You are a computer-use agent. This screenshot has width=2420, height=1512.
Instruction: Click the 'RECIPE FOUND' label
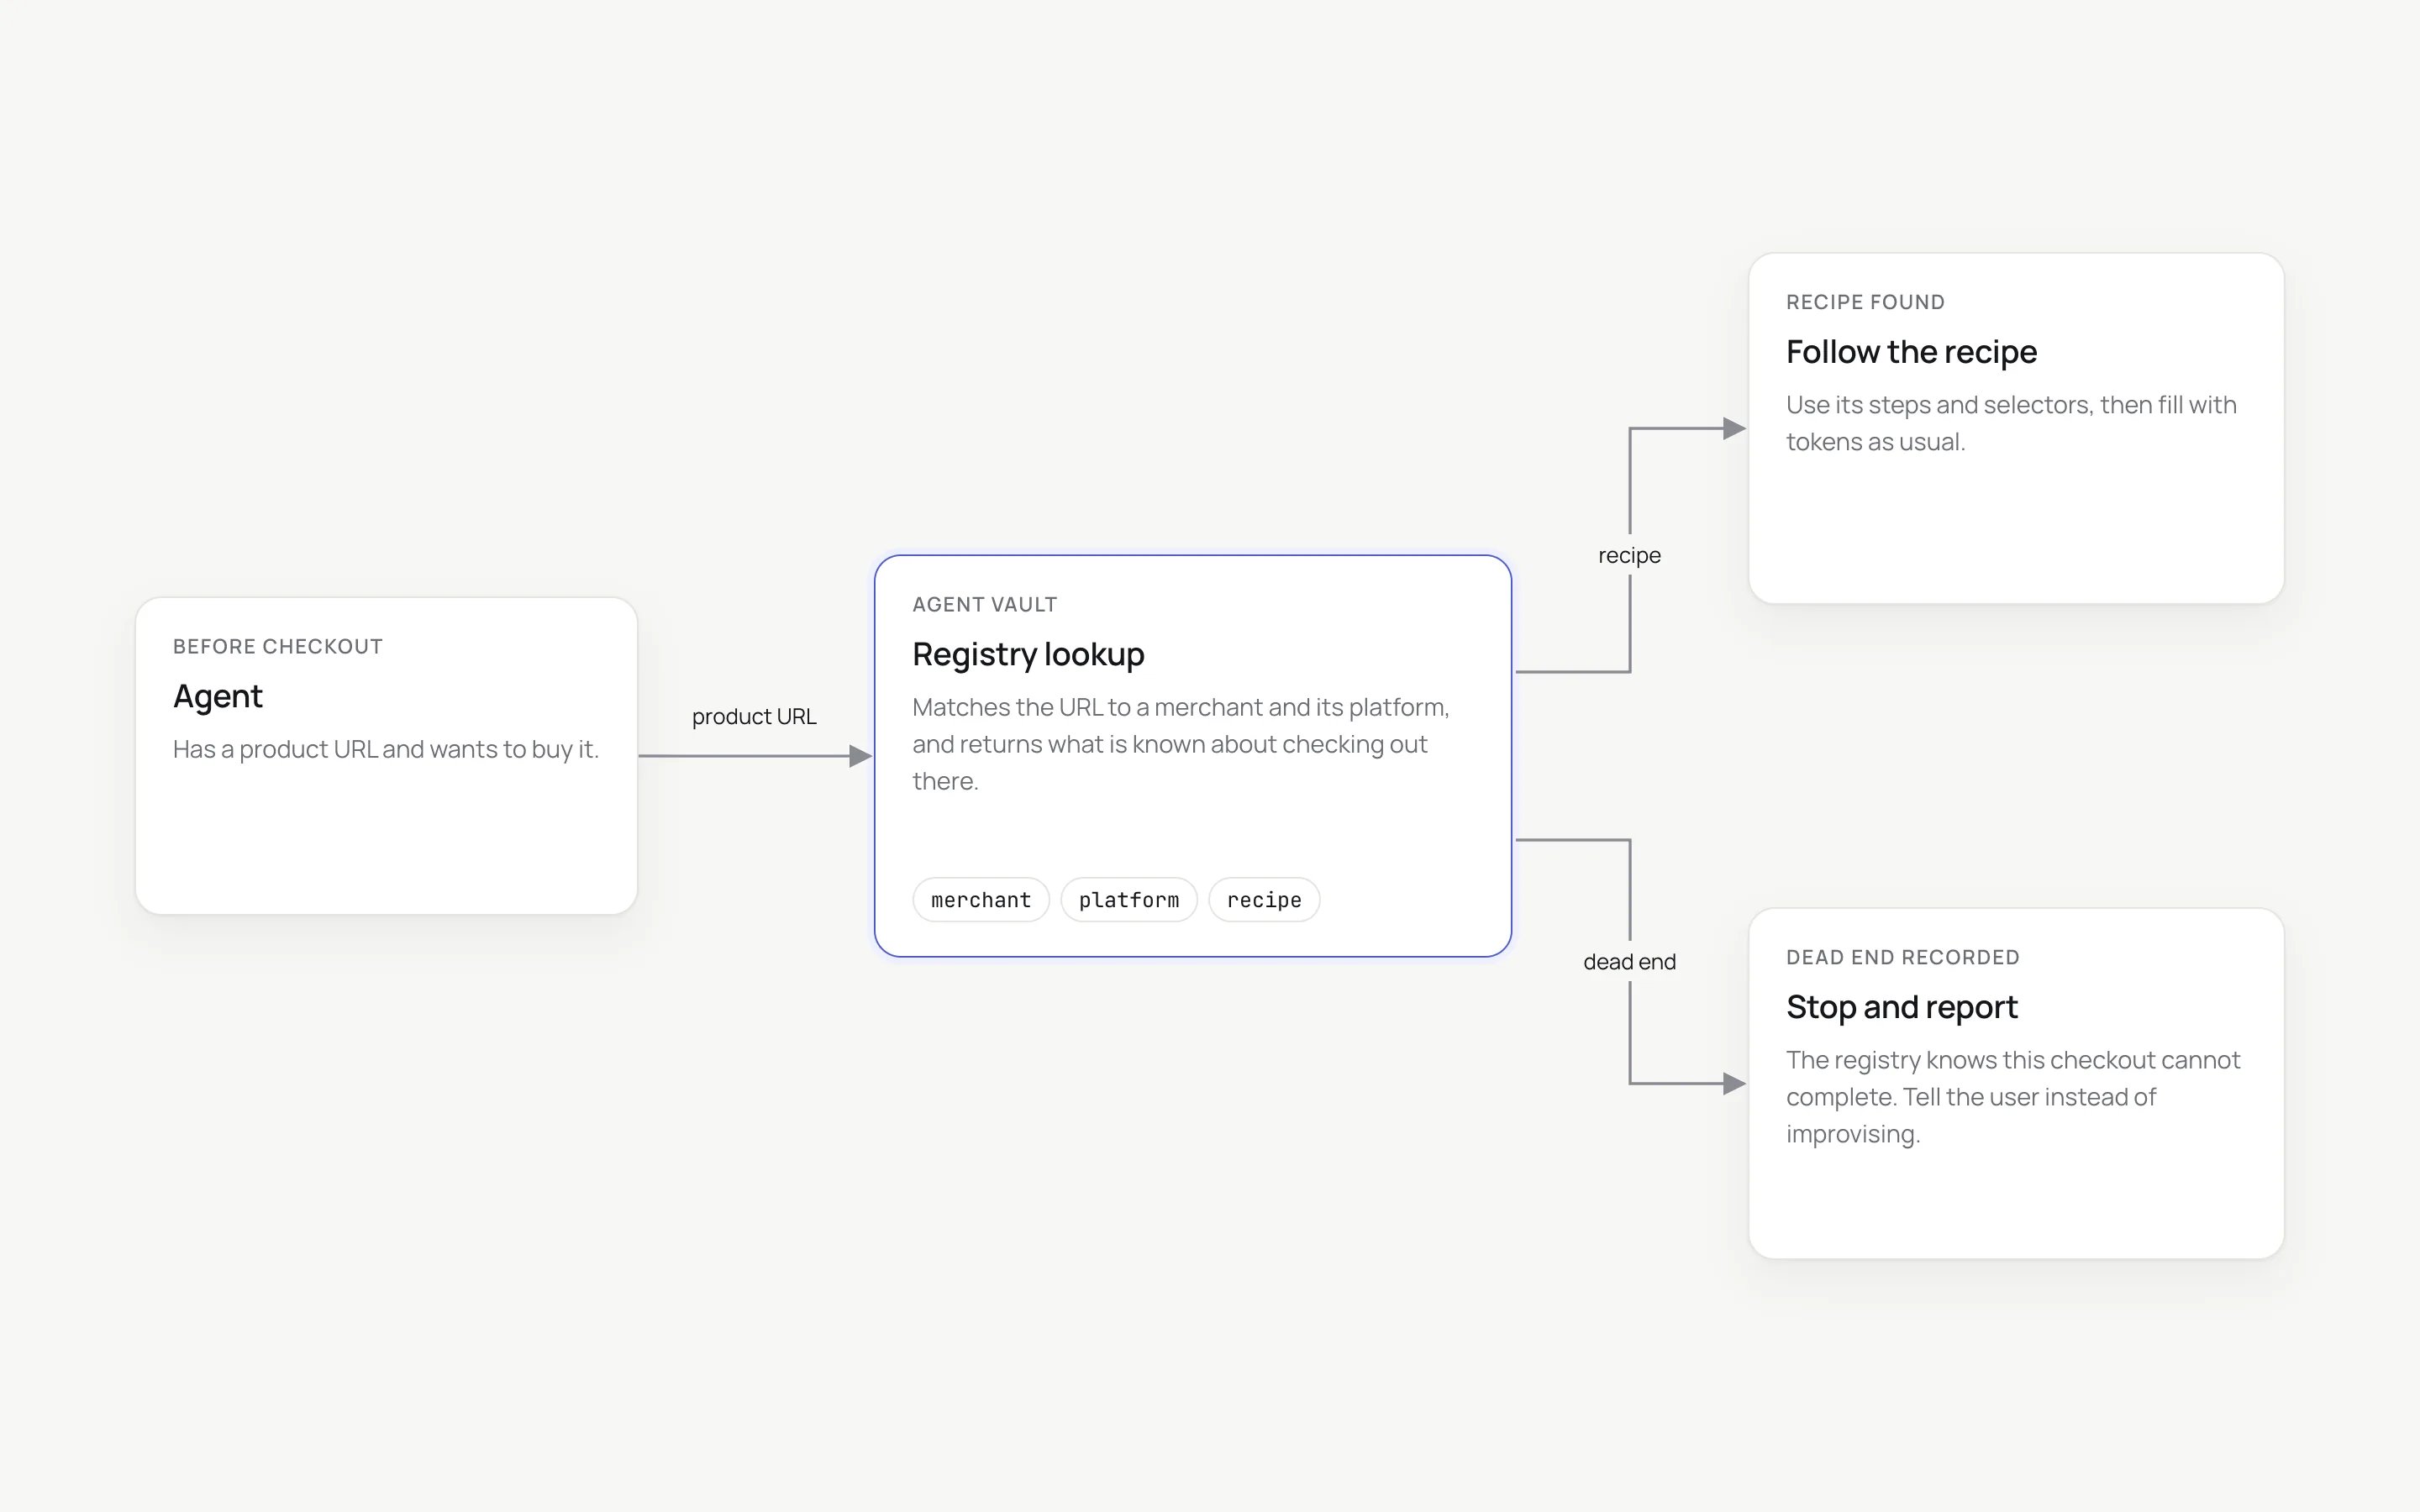pyautogui.click(x=1865, y=302)
